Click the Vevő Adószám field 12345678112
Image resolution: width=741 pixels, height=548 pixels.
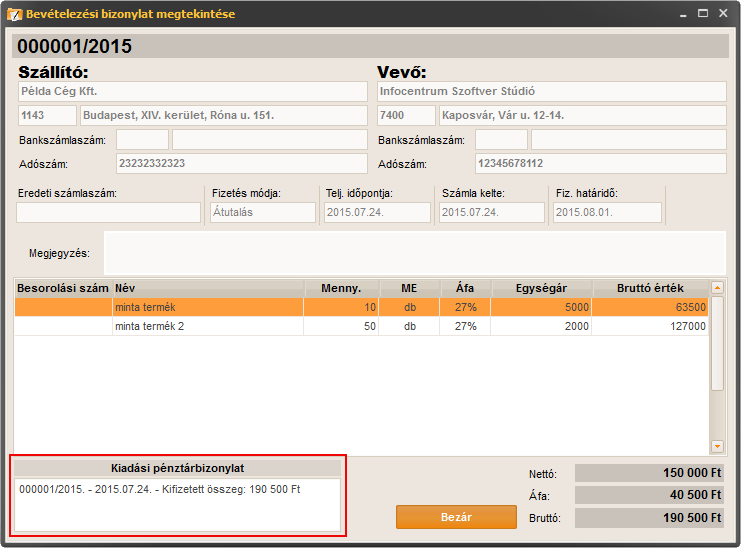coord(601,163)
